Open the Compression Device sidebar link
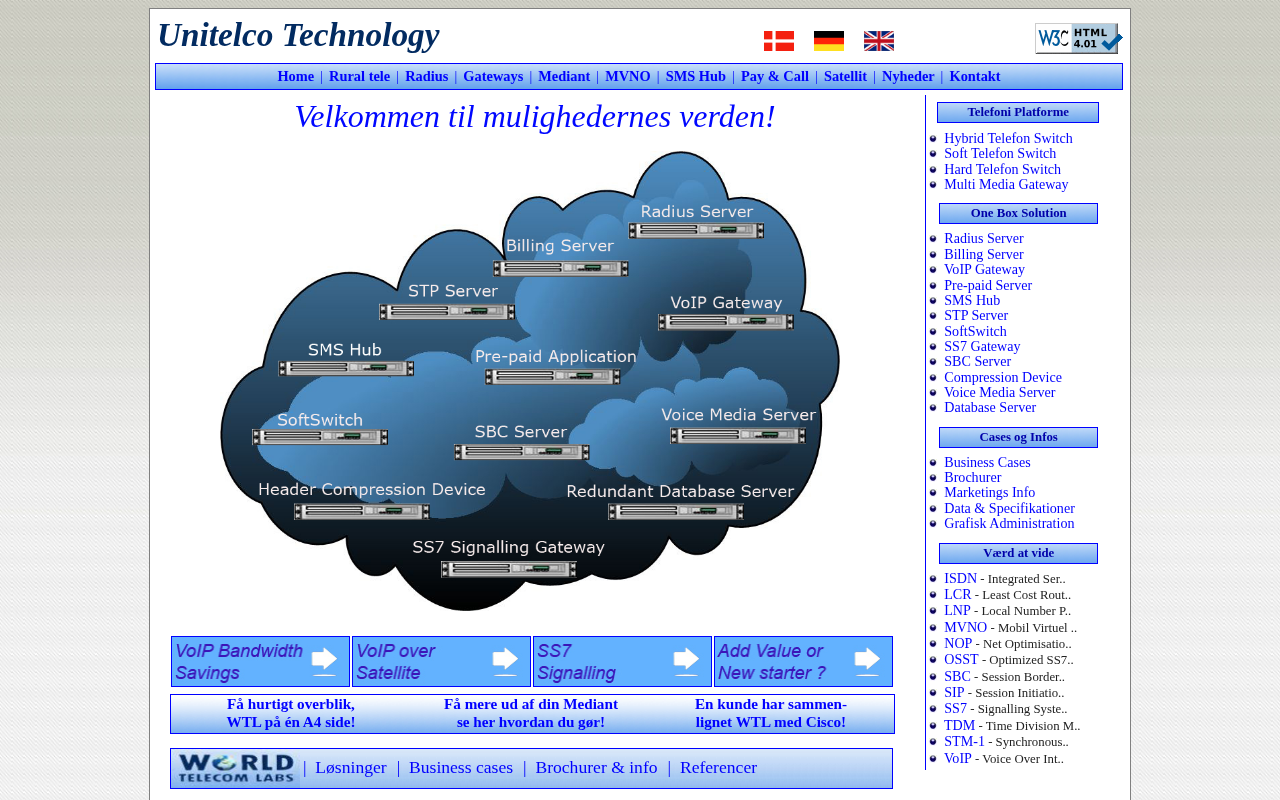The width and height of the screenshot is (1280, 800). pos(1003,378)
